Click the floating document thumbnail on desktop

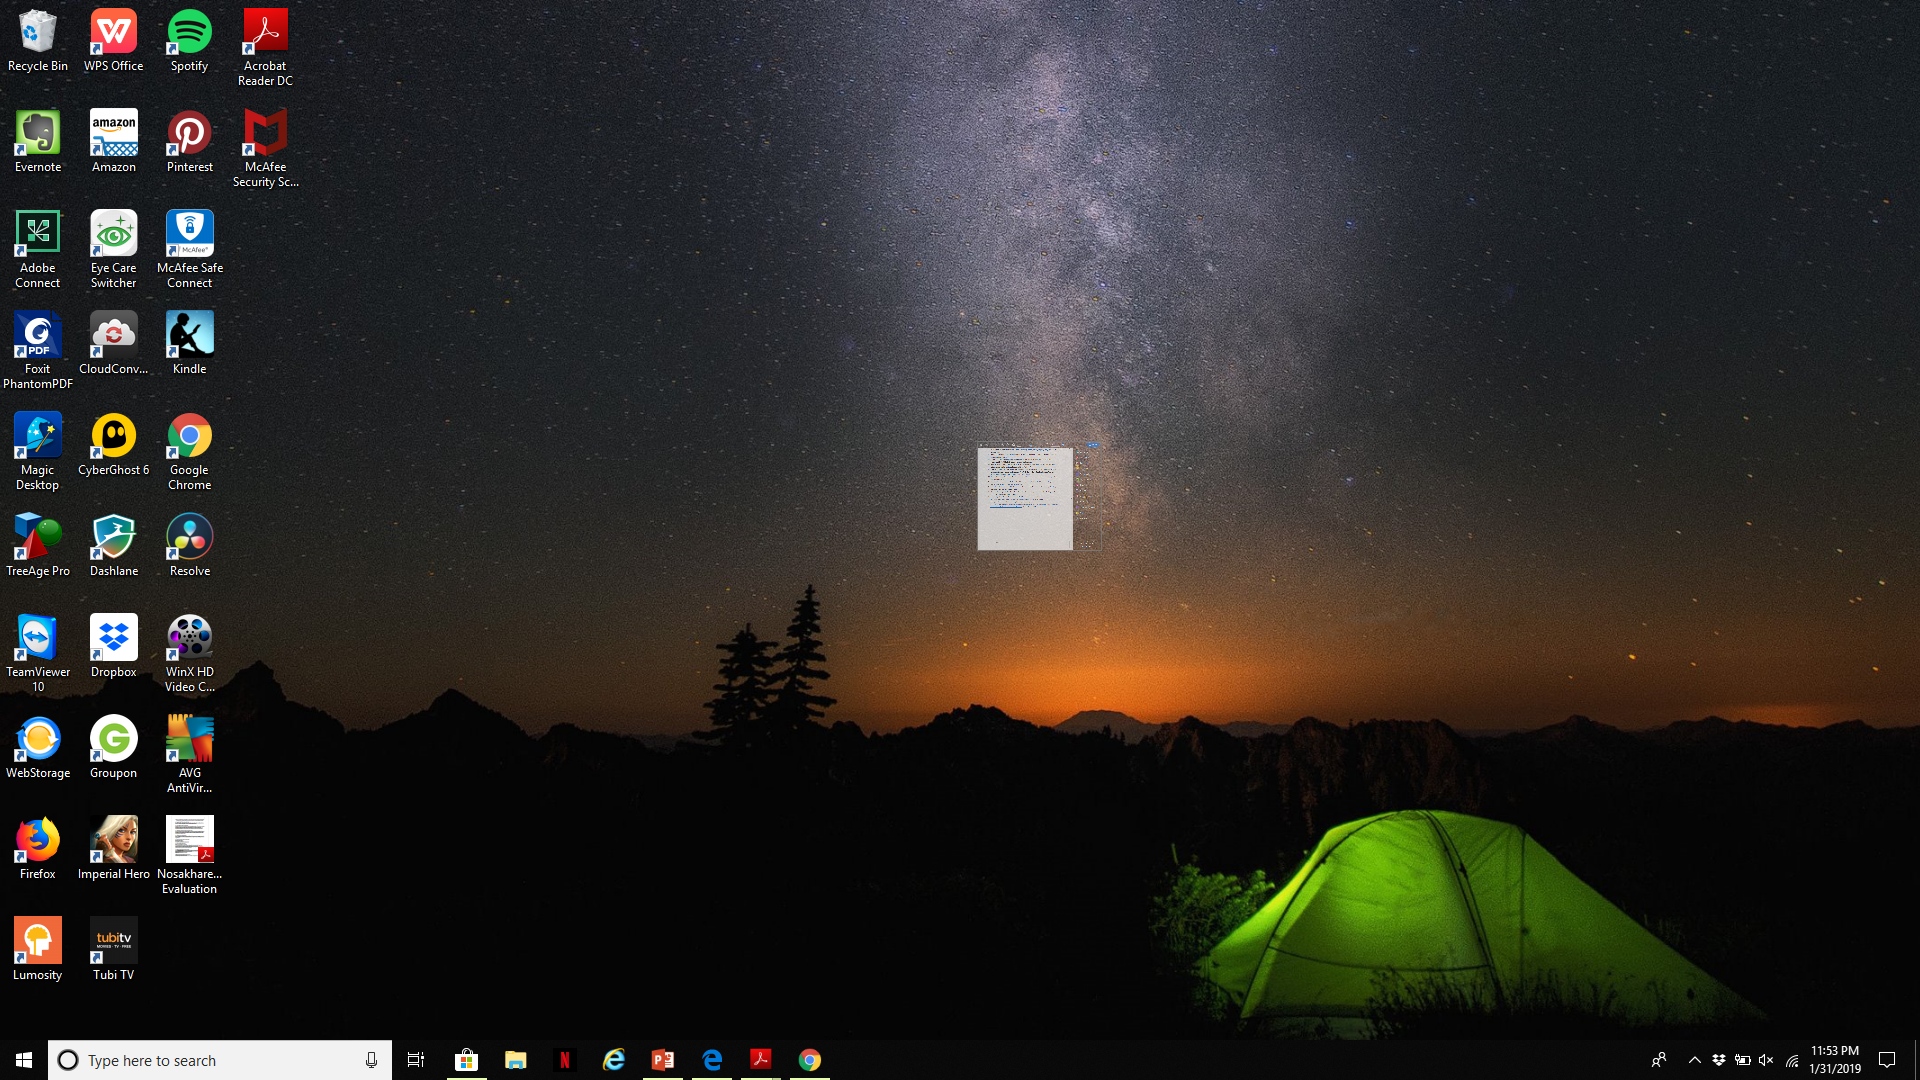pos(1025,498)
